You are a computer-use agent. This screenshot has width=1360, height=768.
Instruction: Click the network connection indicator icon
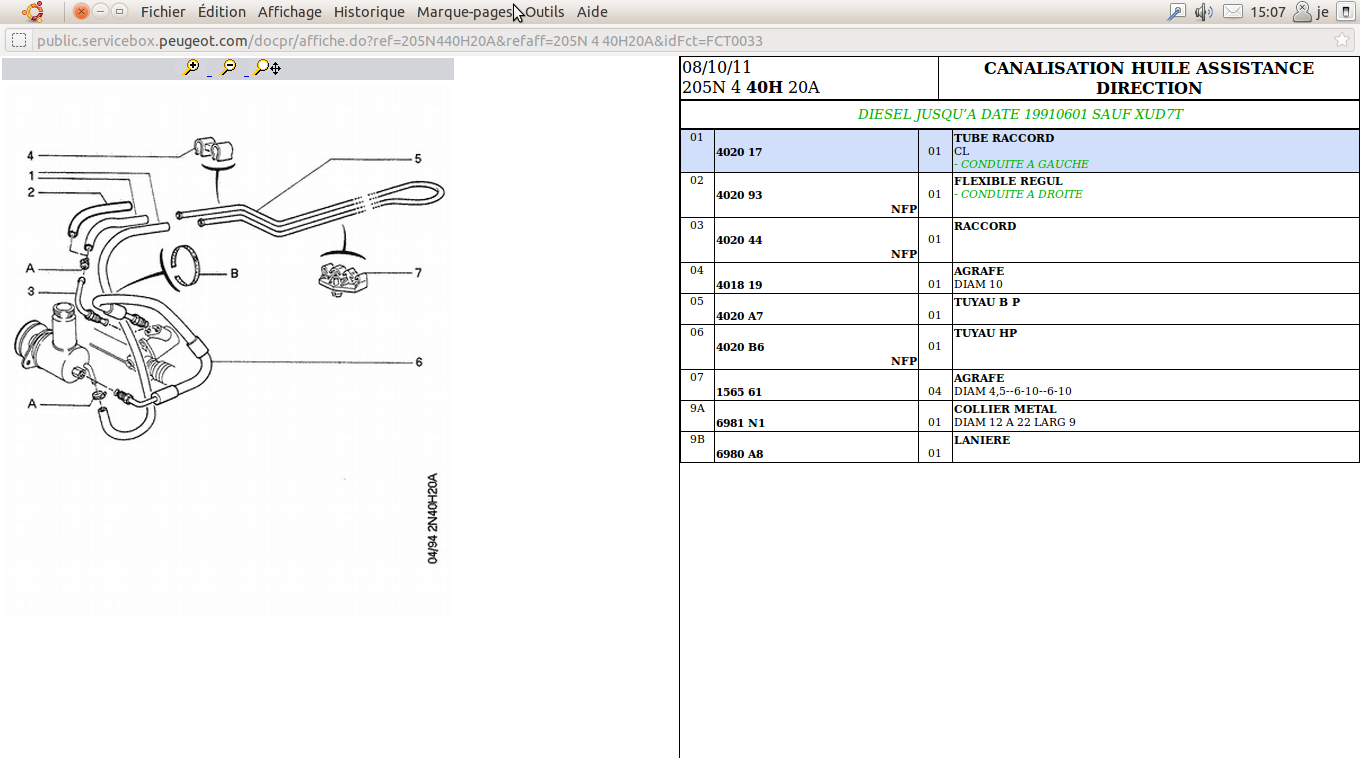(x=1176, y=12)
